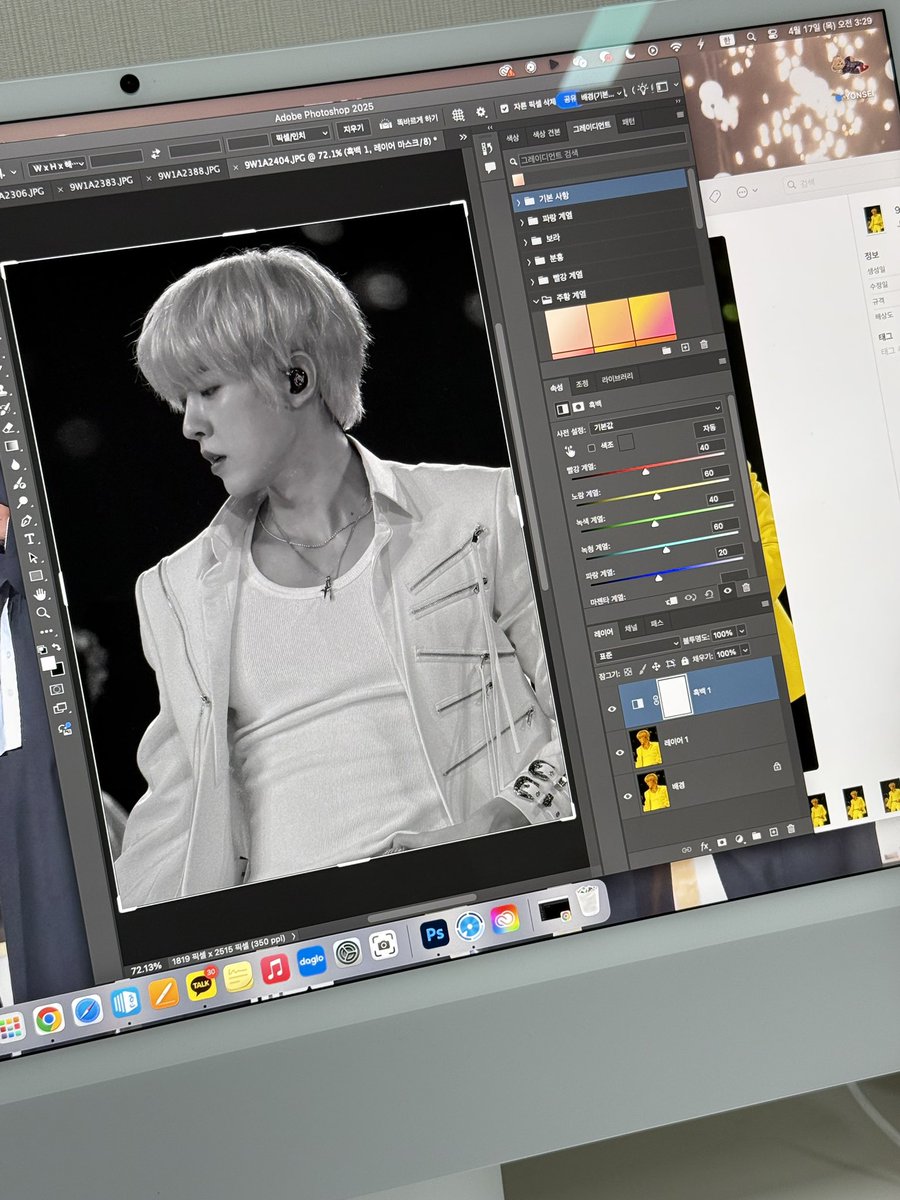
Task: Open the 패턴 panel tab
Action: tap(628, 122)
